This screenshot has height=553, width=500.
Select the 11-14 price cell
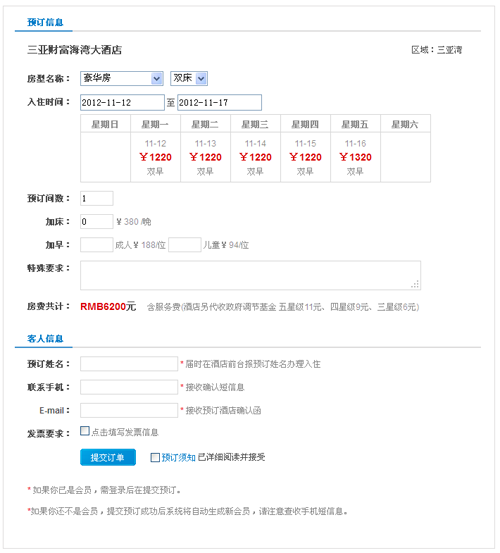[256, 157]
